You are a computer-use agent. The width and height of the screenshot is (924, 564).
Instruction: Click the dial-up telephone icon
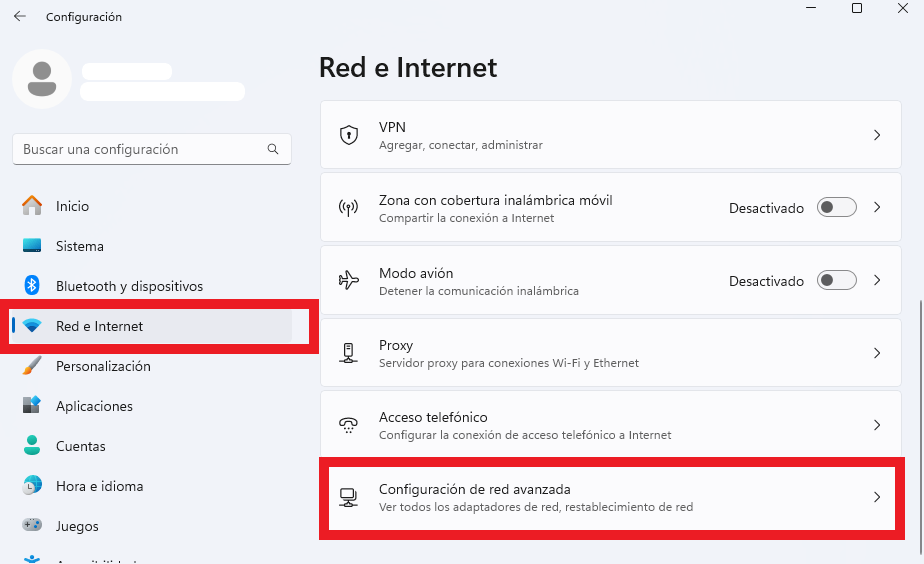(348, 425)
